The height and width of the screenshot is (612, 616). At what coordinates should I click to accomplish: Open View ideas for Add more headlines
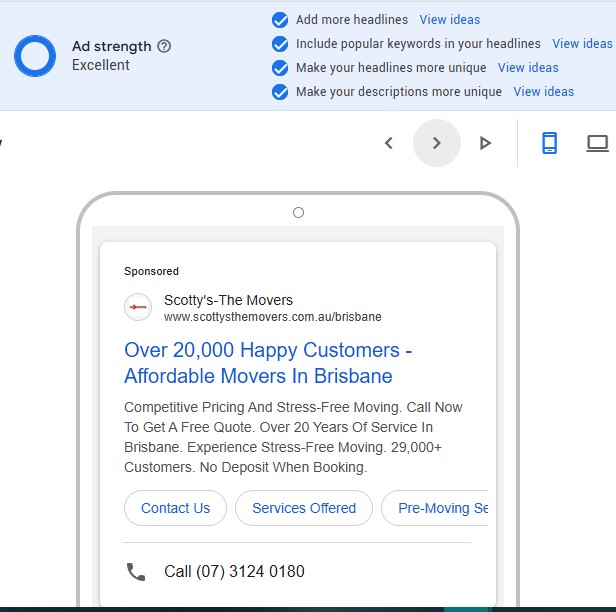pos(449,20)
